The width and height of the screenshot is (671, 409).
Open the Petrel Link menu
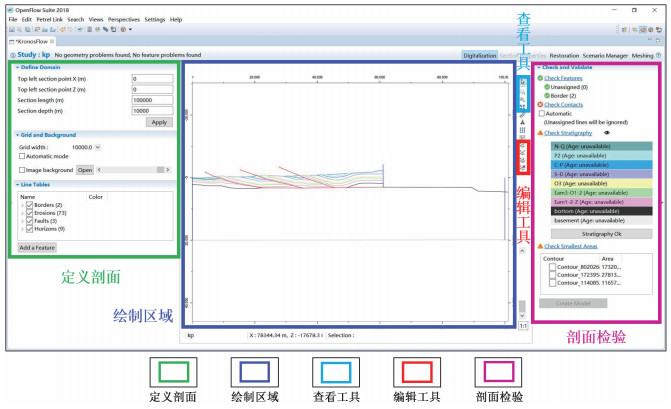coord(49,19)
